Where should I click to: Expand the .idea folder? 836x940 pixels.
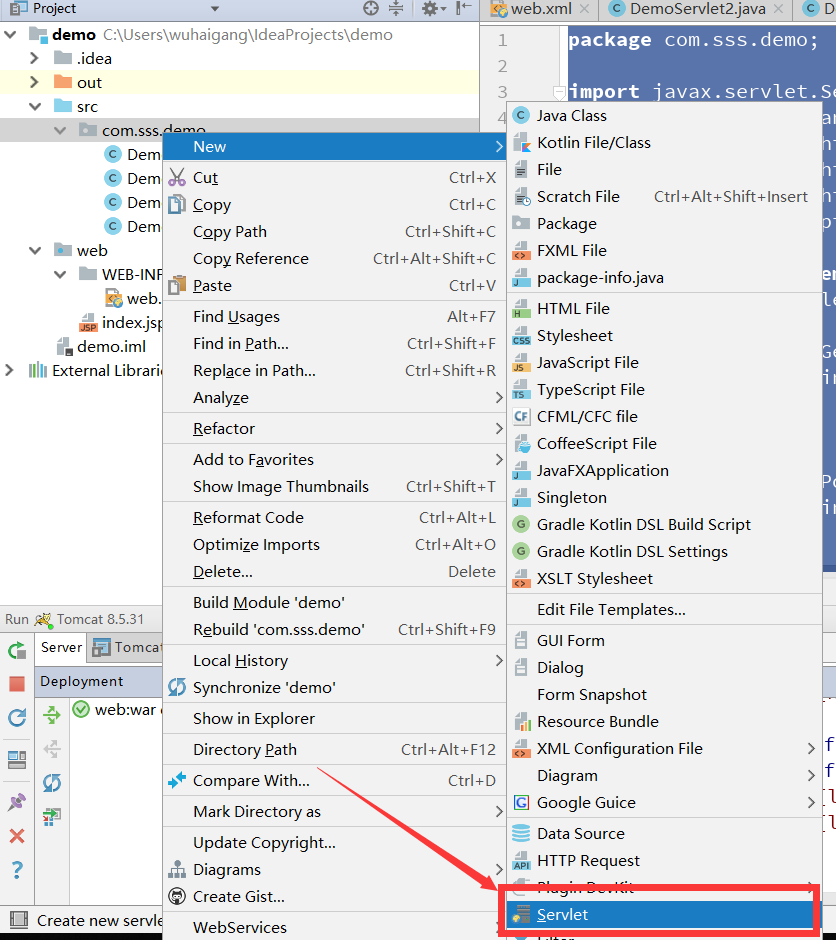pos(34,58)
